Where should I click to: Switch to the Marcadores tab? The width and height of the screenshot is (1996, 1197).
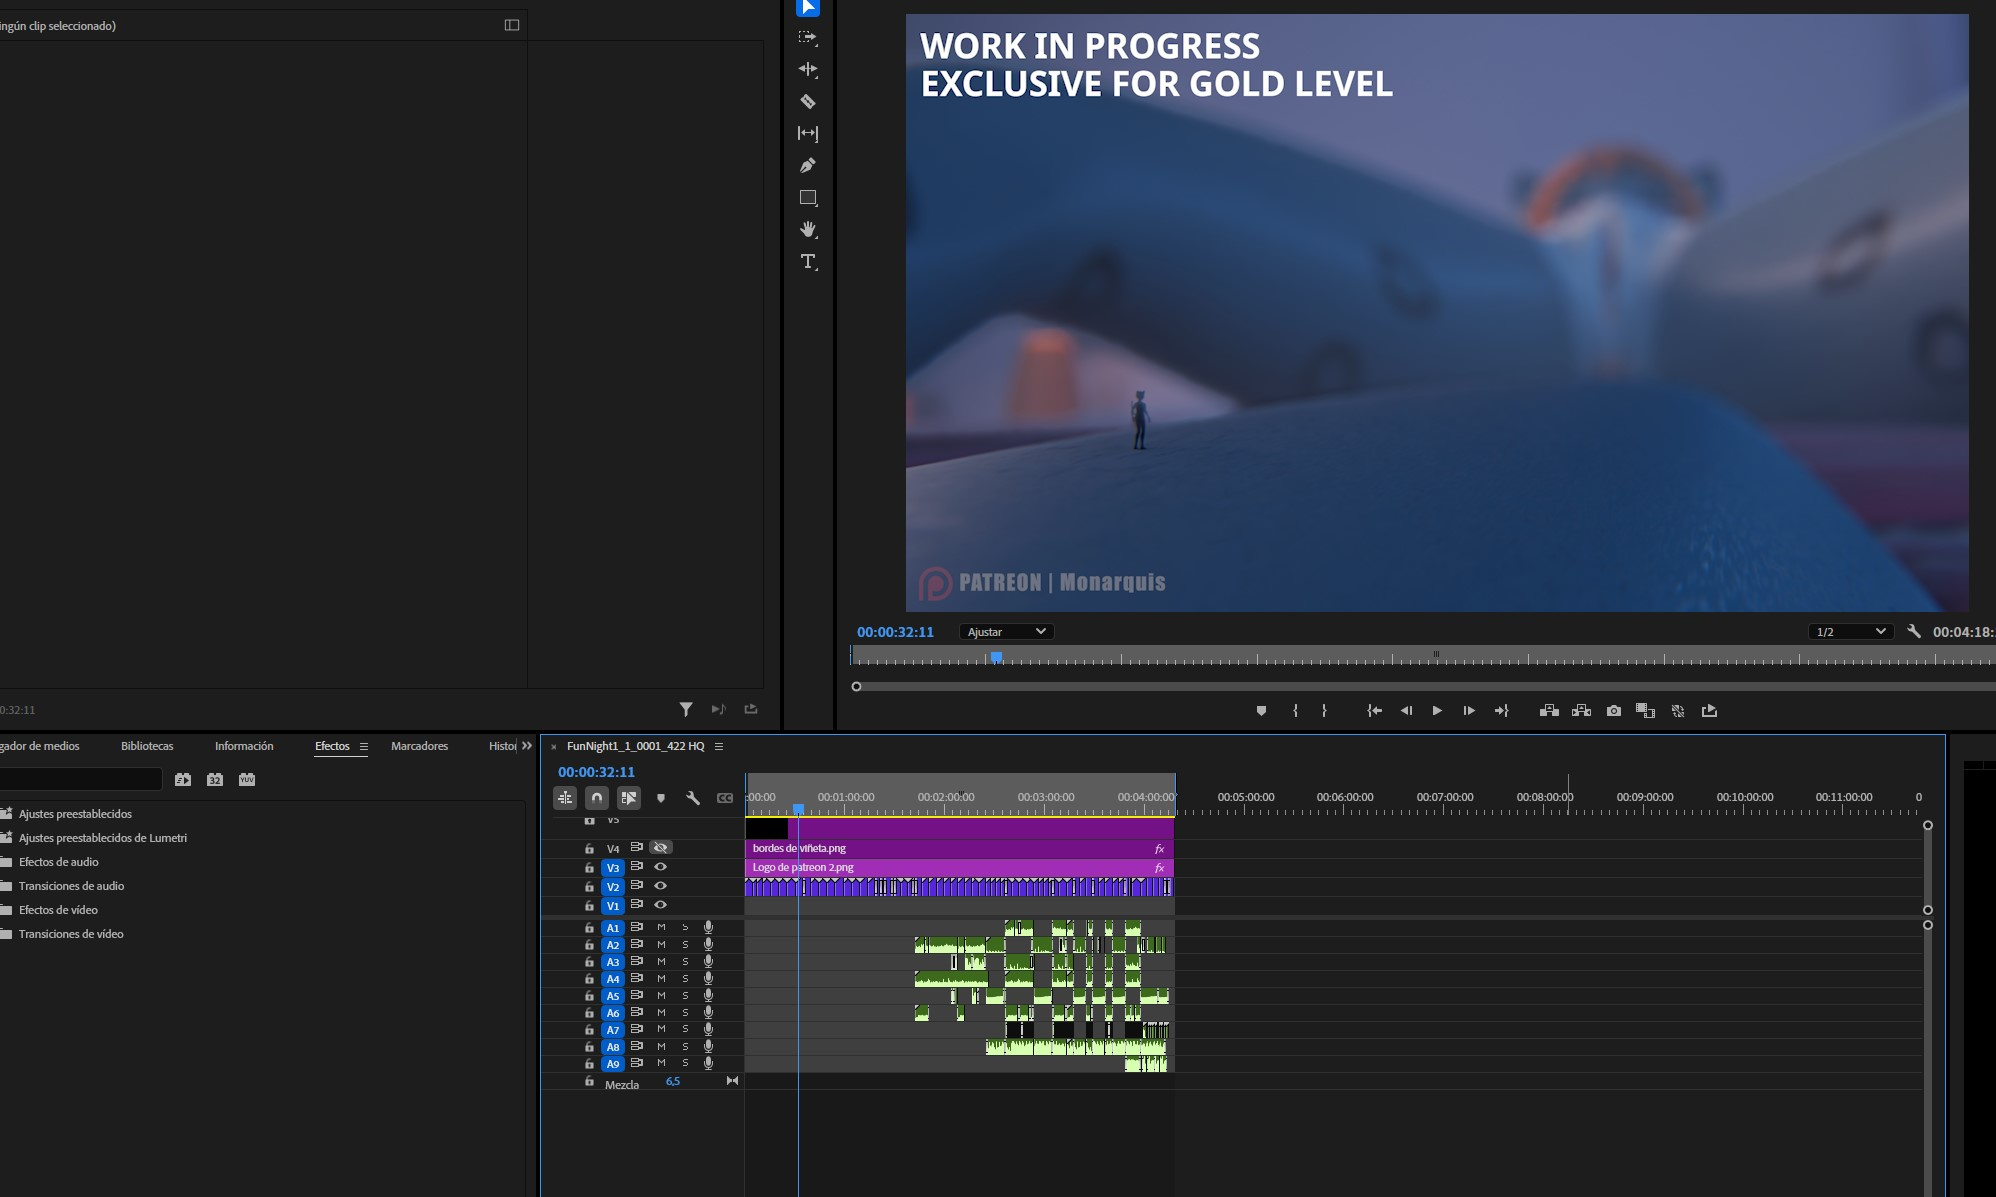point(419,746)
